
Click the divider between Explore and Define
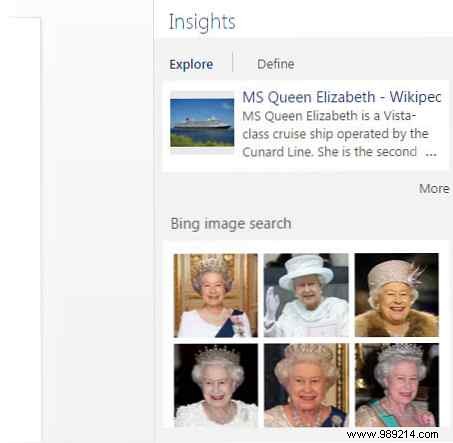(x=233, y=62)
